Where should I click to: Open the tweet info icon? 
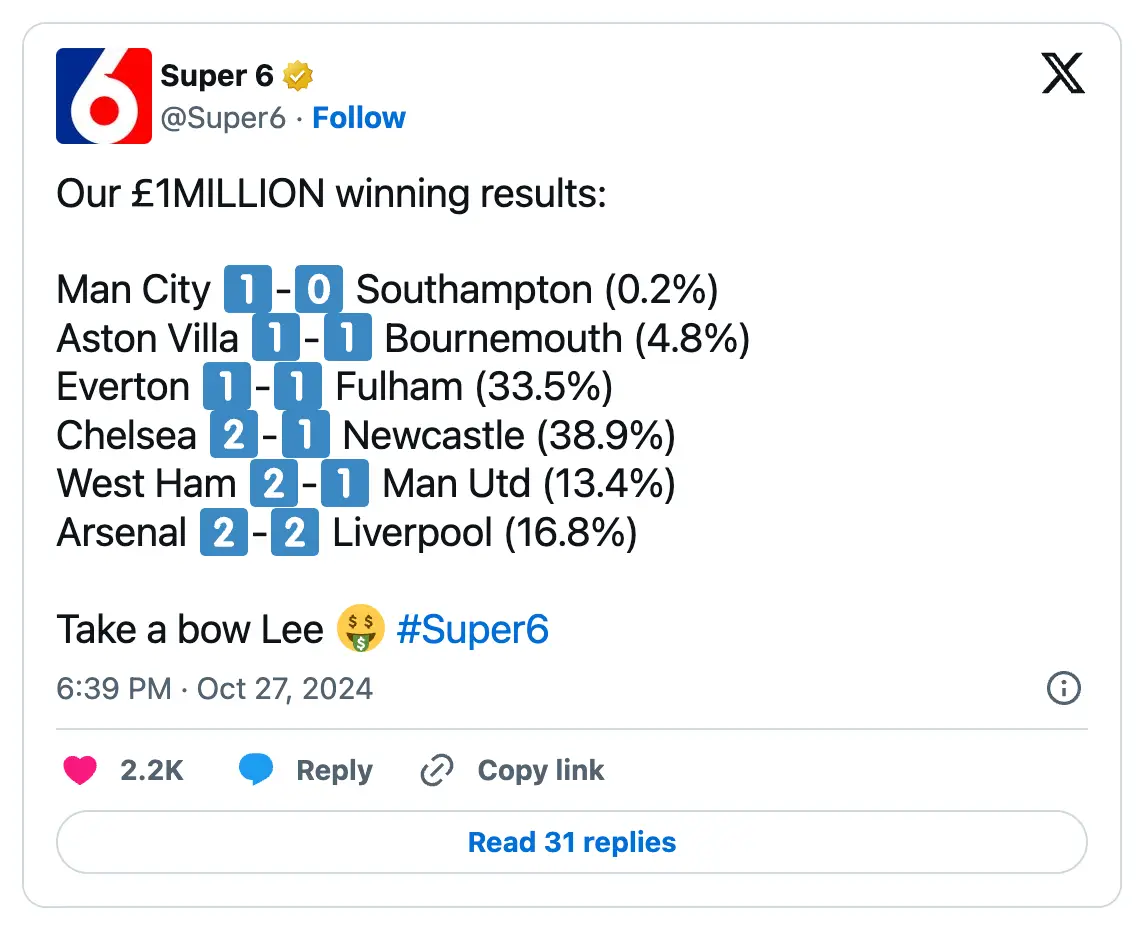(1063, 688)
